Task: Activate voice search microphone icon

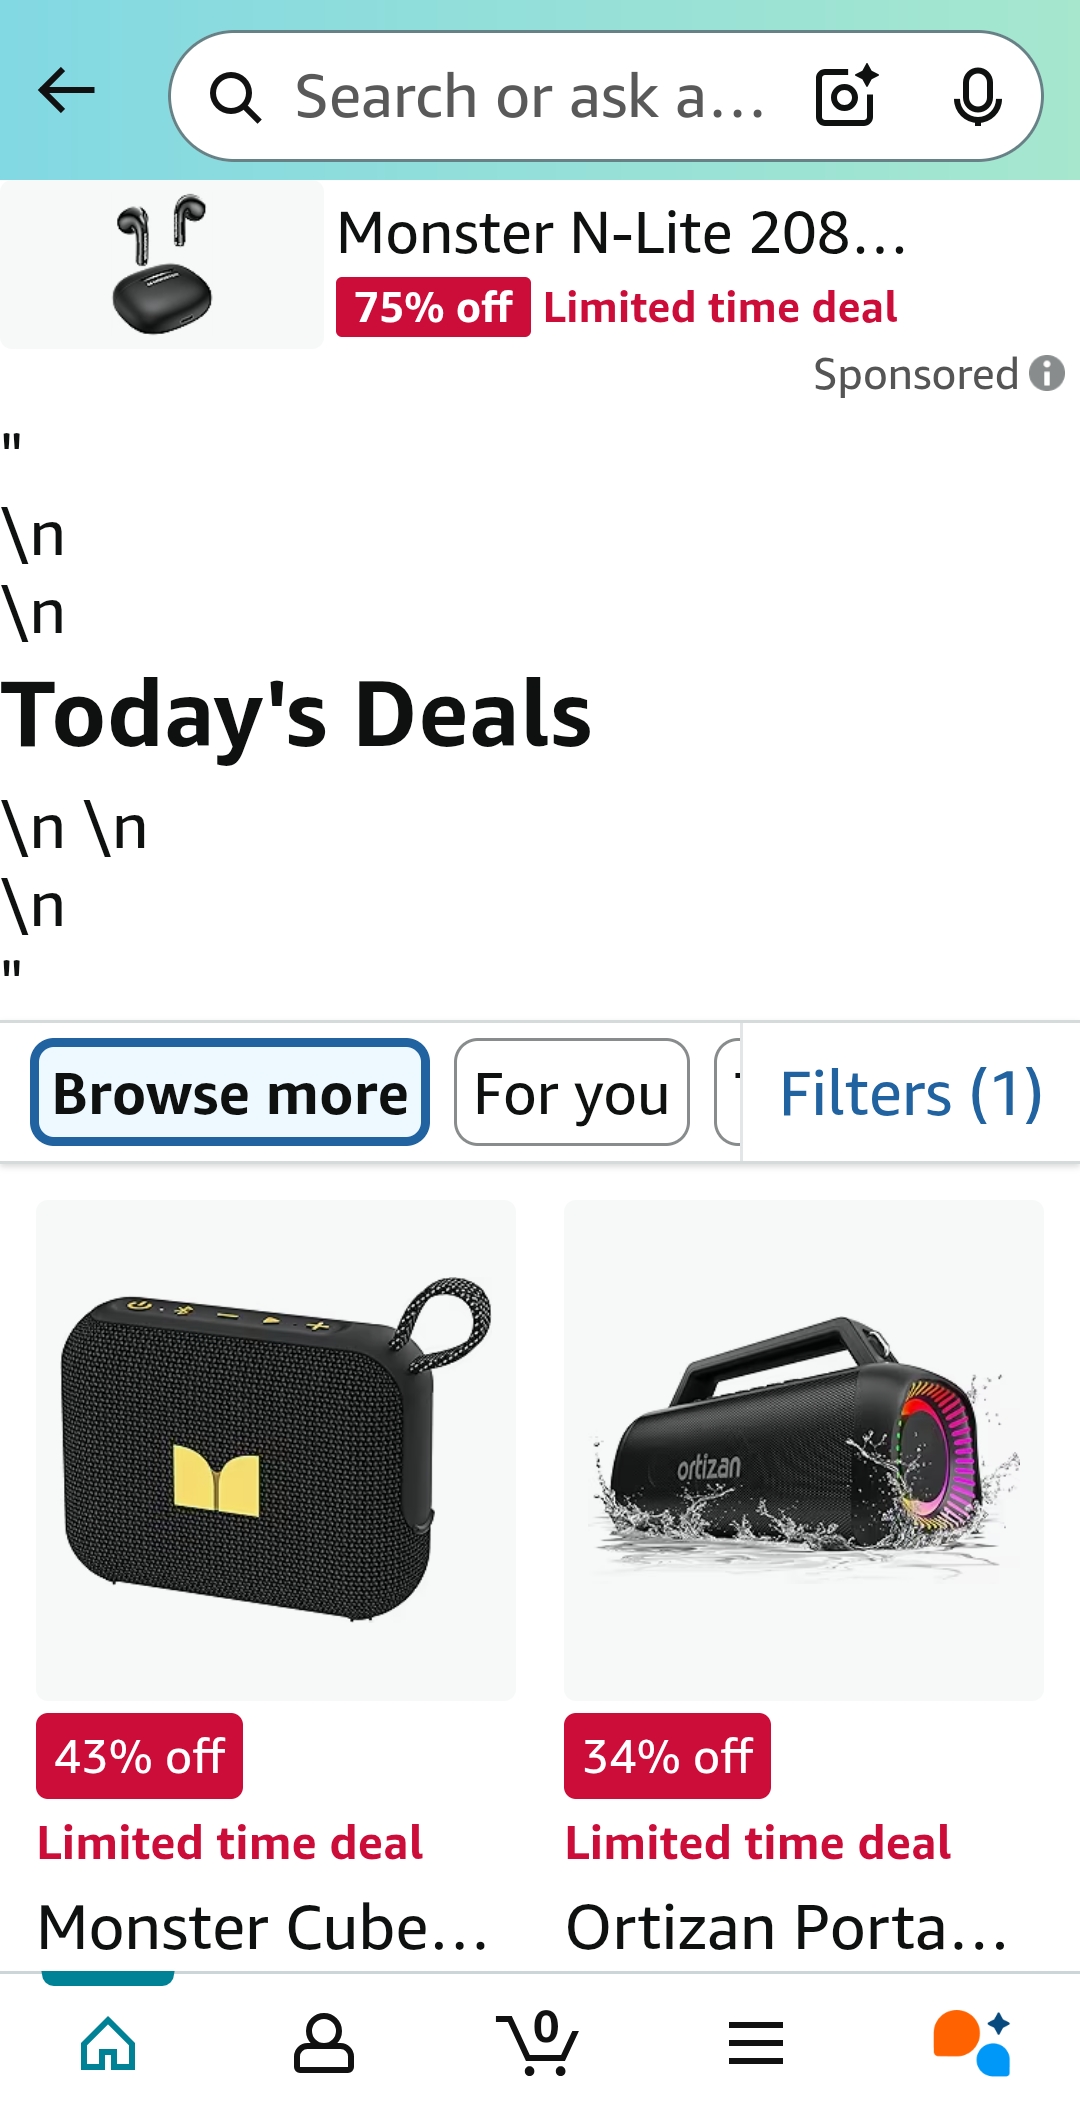Action: 977,96
